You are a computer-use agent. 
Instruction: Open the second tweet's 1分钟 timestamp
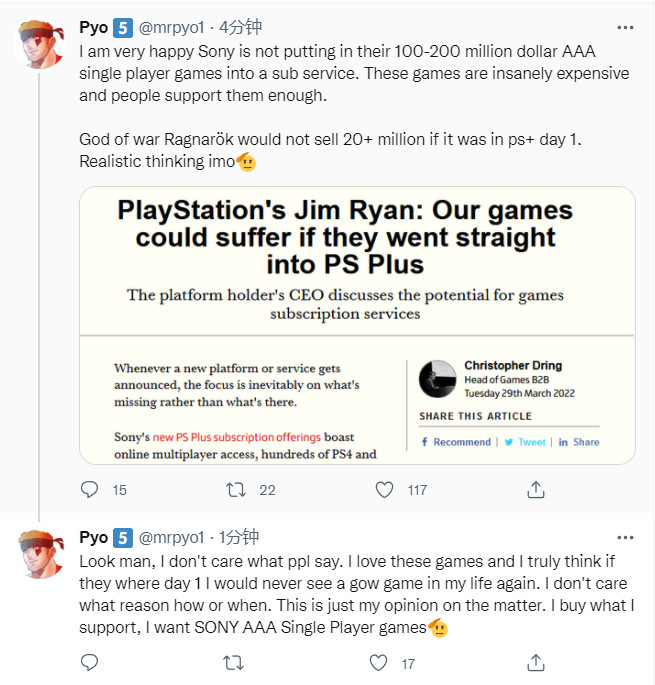239,537
